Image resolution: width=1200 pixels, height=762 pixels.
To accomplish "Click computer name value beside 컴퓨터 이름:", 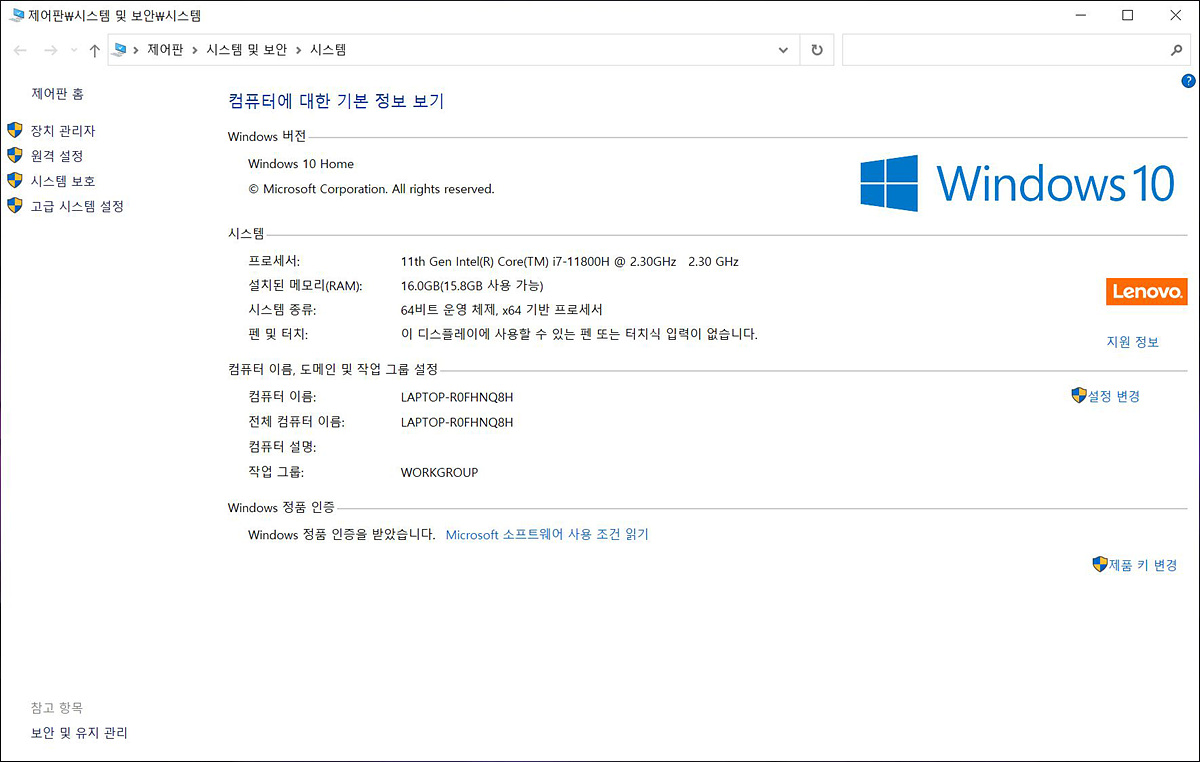I will pyautogui.click(x=457, y=397).
